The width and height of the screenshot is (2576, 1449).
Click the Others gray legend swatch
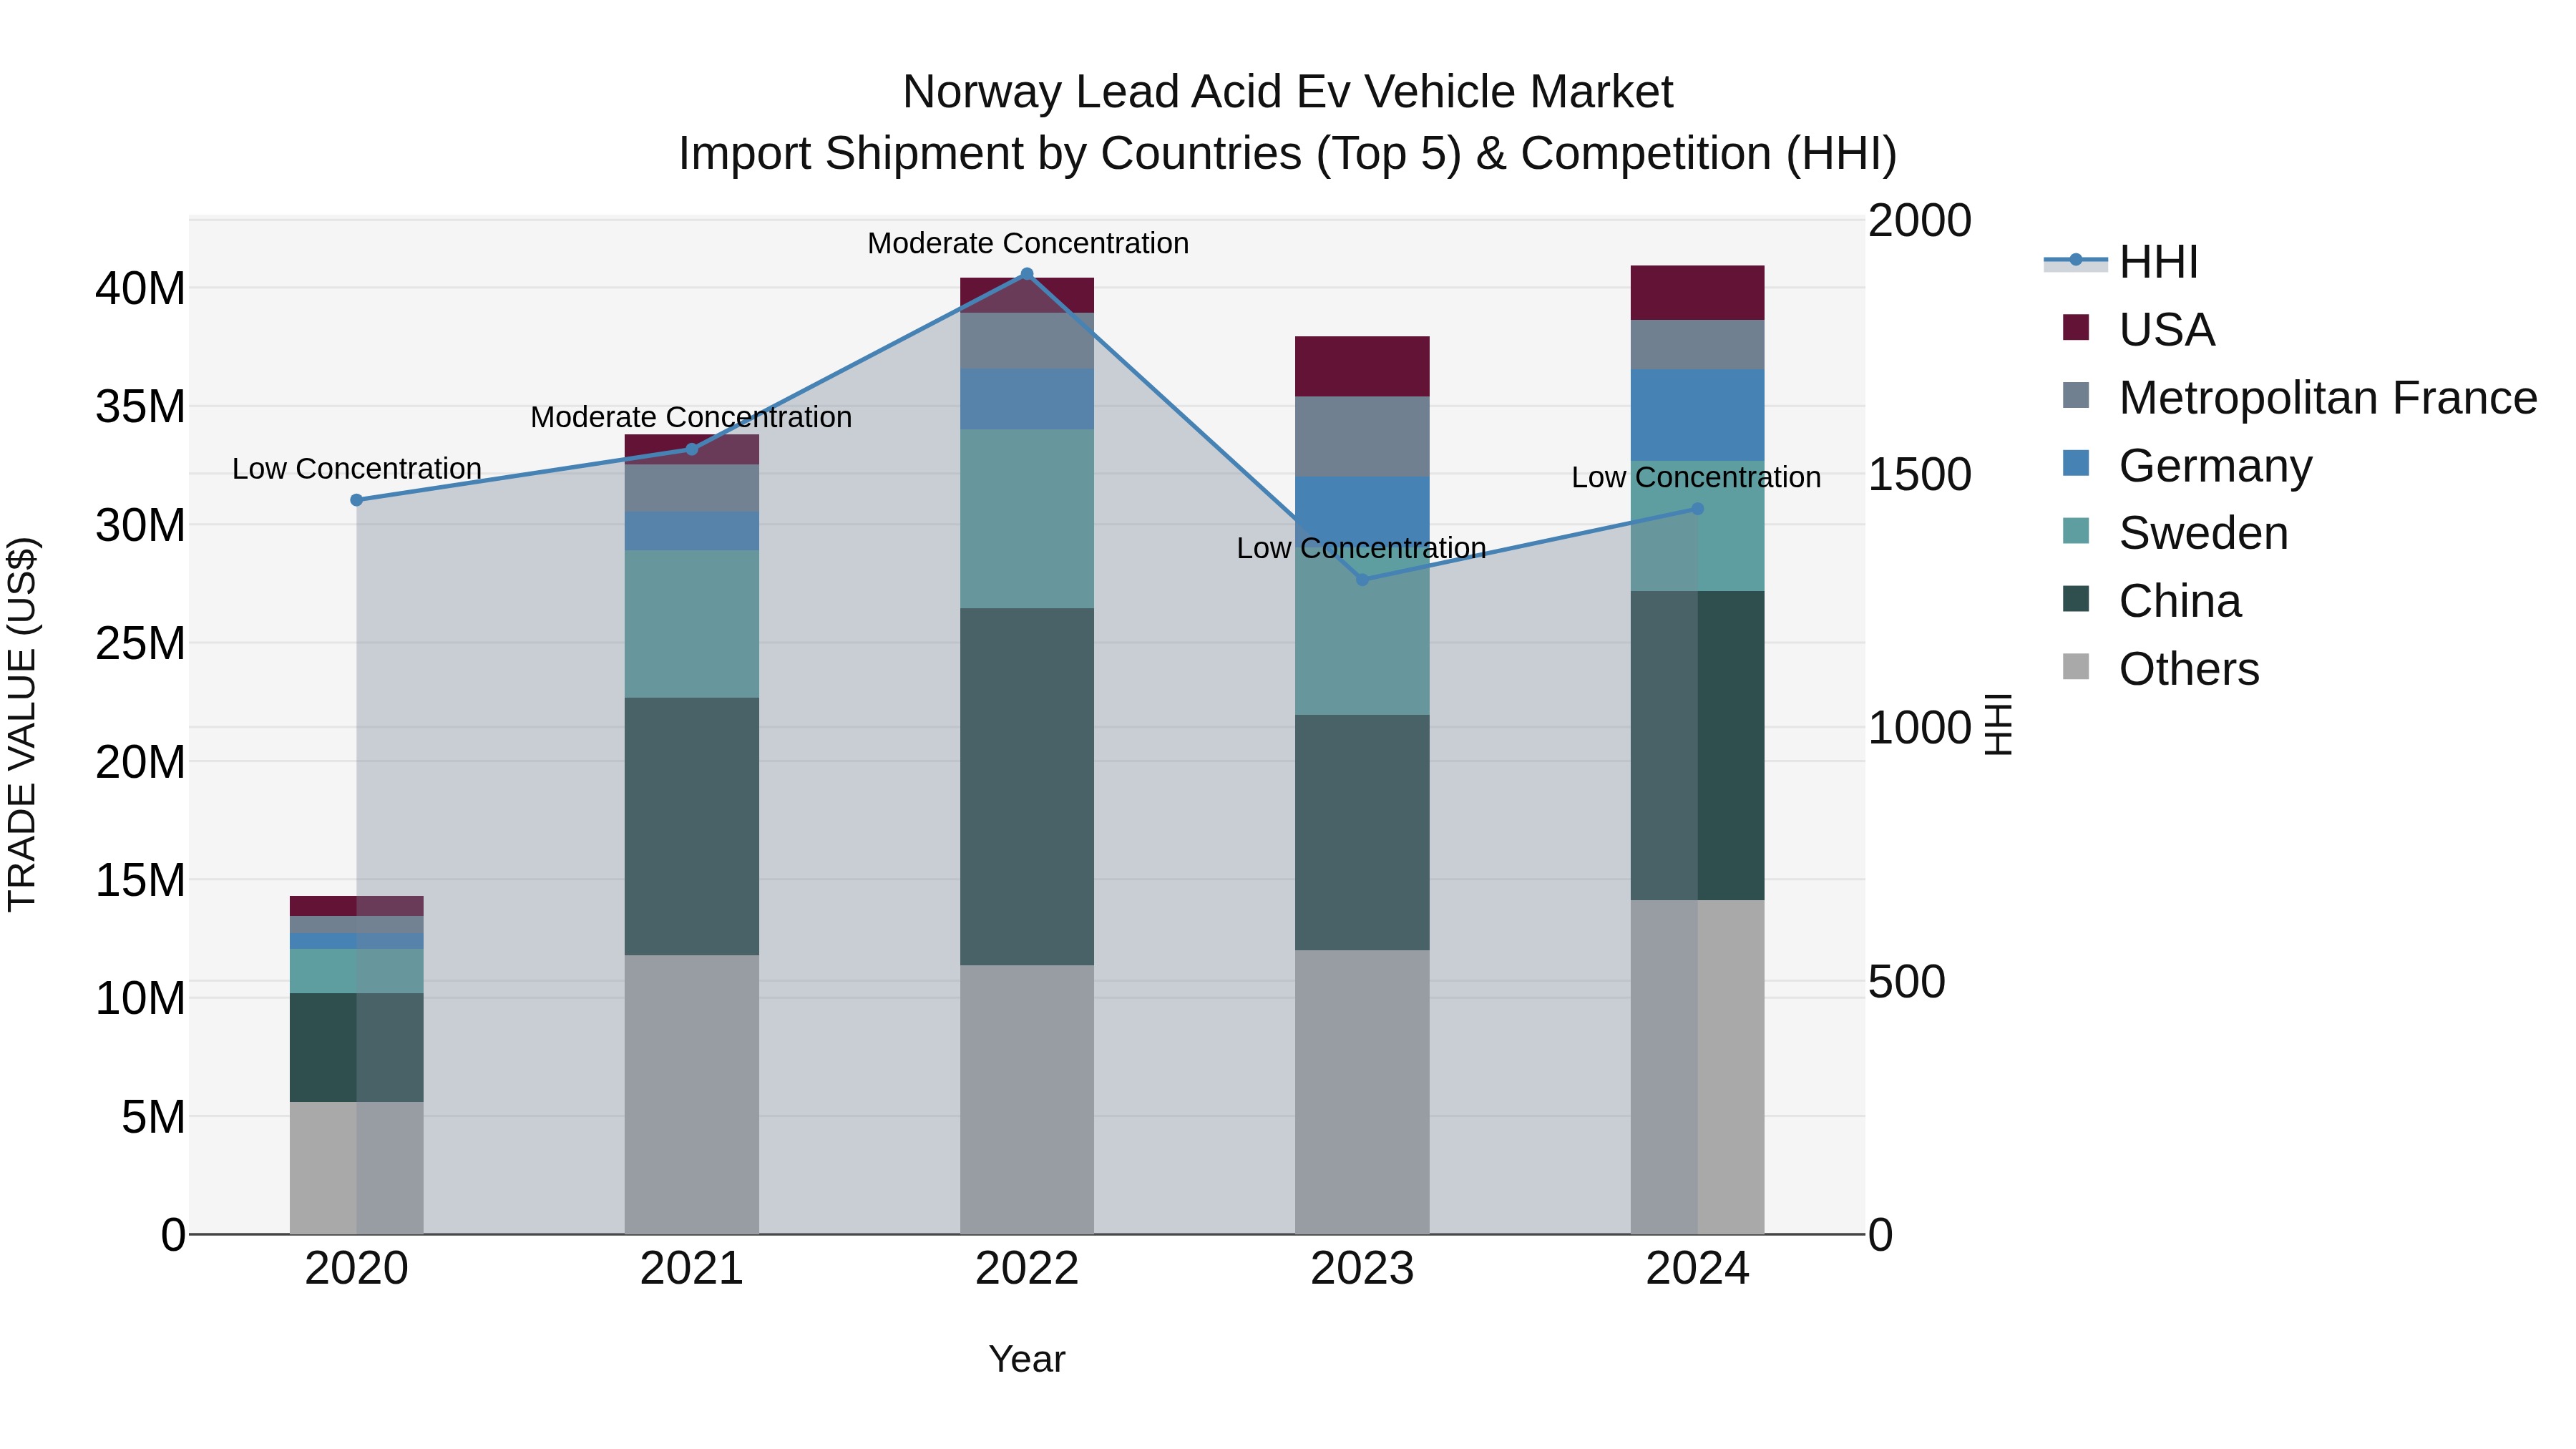(x=2076, y=666)
